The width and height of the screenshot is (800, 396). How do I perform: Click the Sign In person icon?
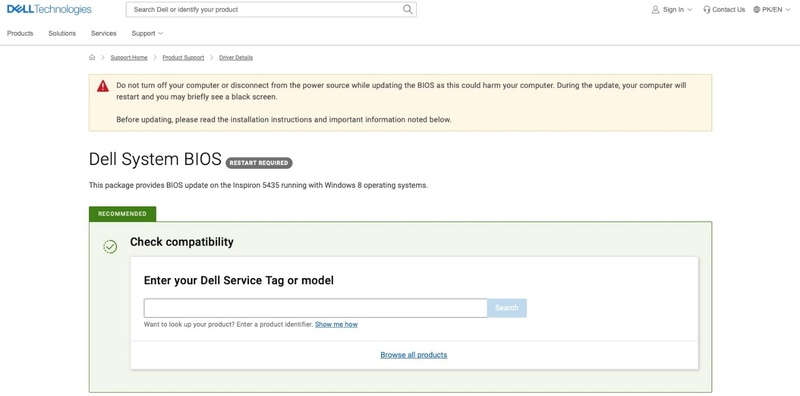click(x=656, y=9)
